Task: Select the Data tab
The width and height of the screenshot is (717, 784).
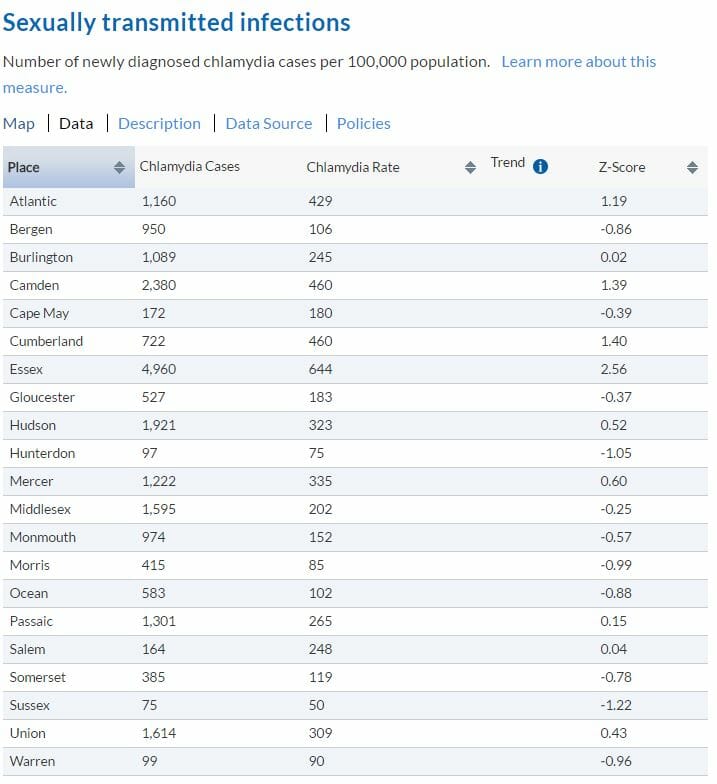Action: point(76,124)
